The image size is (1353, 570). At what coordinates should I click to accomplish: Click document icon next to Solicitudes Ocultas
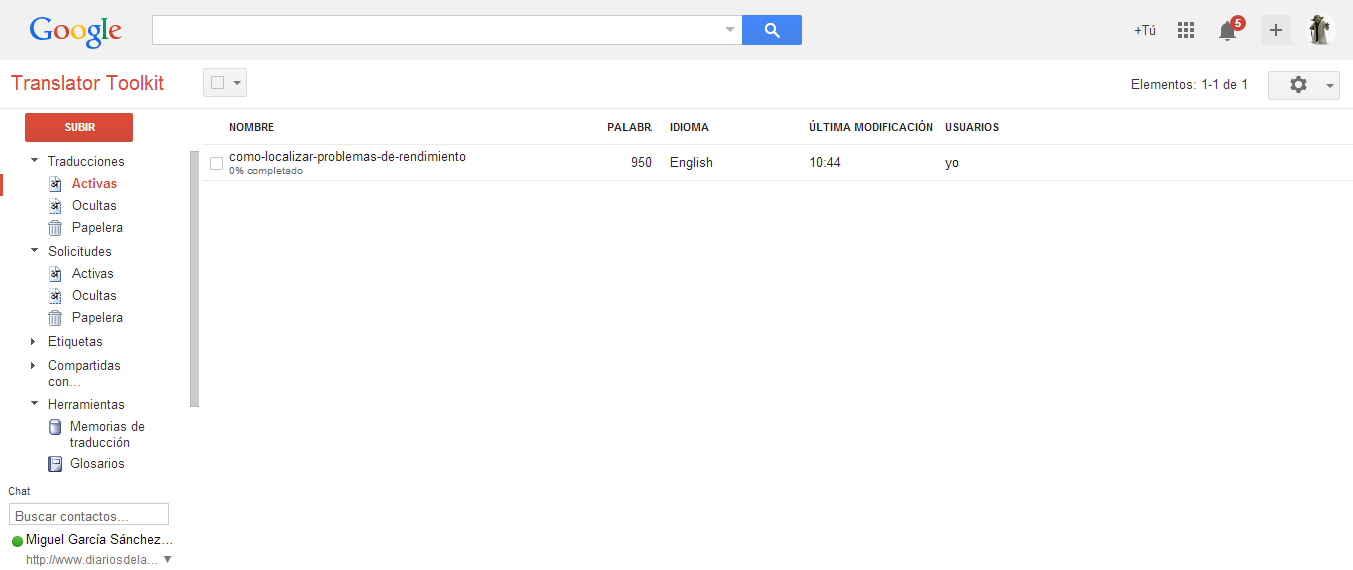tap(56, 296)
